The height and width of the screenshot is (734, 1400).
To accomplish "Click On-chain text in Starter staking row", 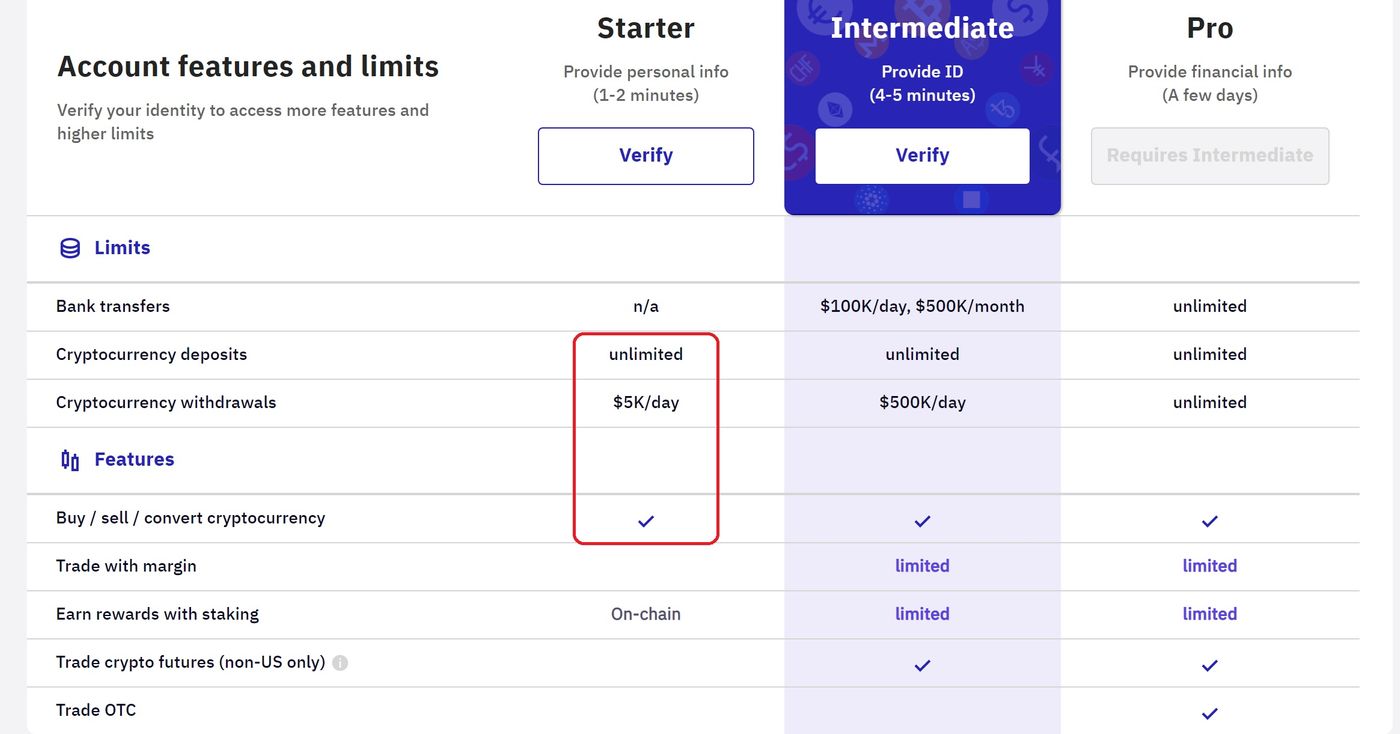I will click(x=646, y=614).
